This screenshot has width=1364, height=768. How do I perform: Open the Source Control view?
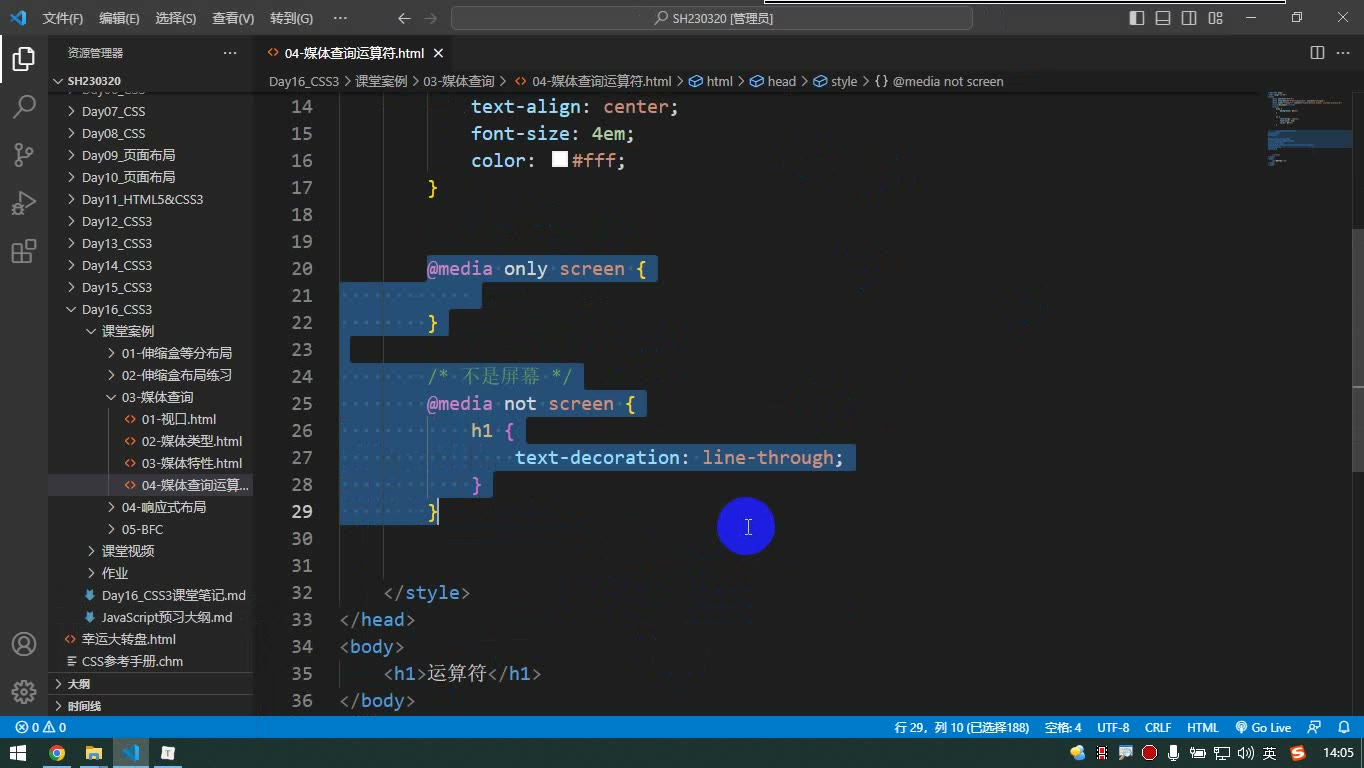pyautogui.click(x=24, y=154)
